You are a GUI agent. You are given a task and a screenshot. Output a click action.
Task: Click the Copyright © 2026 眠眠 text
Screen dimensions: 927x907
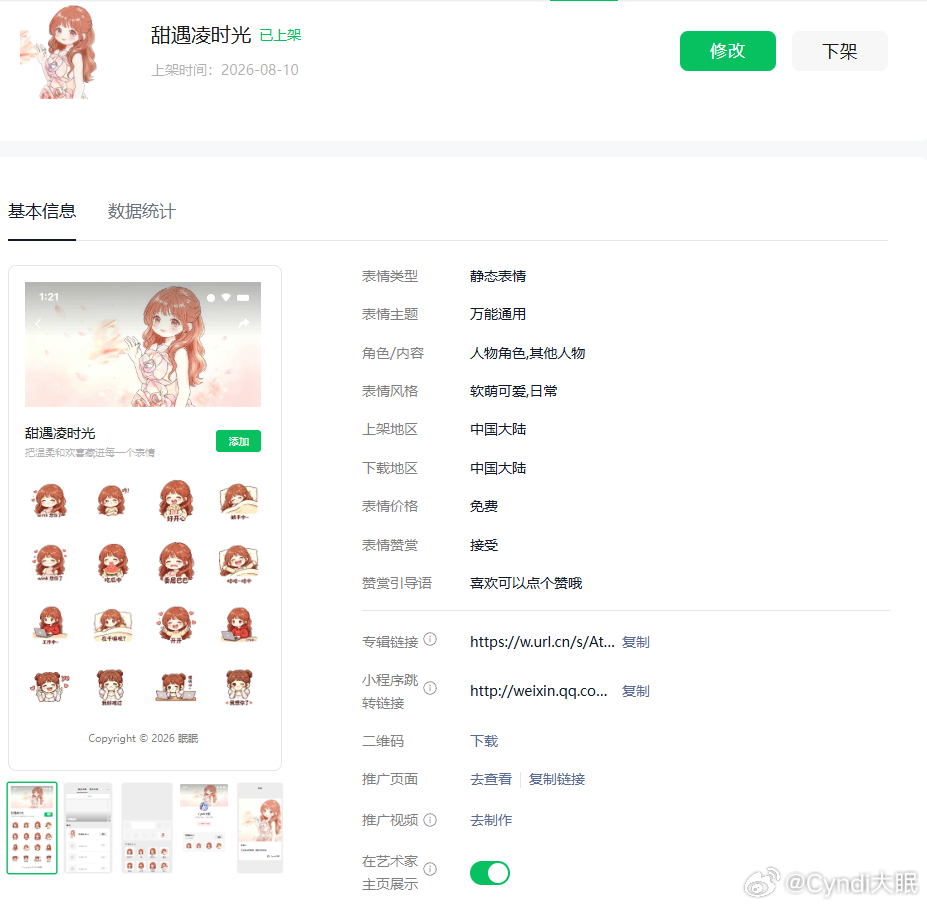point(143,738)
